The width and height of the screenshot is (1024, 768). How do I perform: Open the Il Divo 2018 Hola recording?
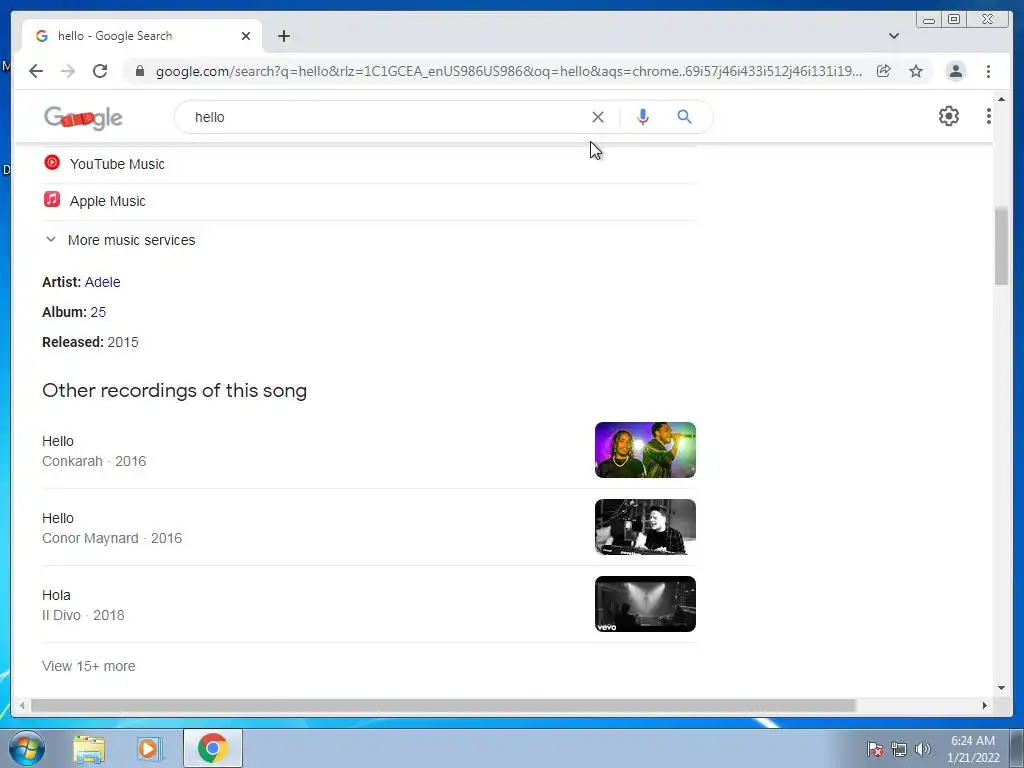[369, 605]
